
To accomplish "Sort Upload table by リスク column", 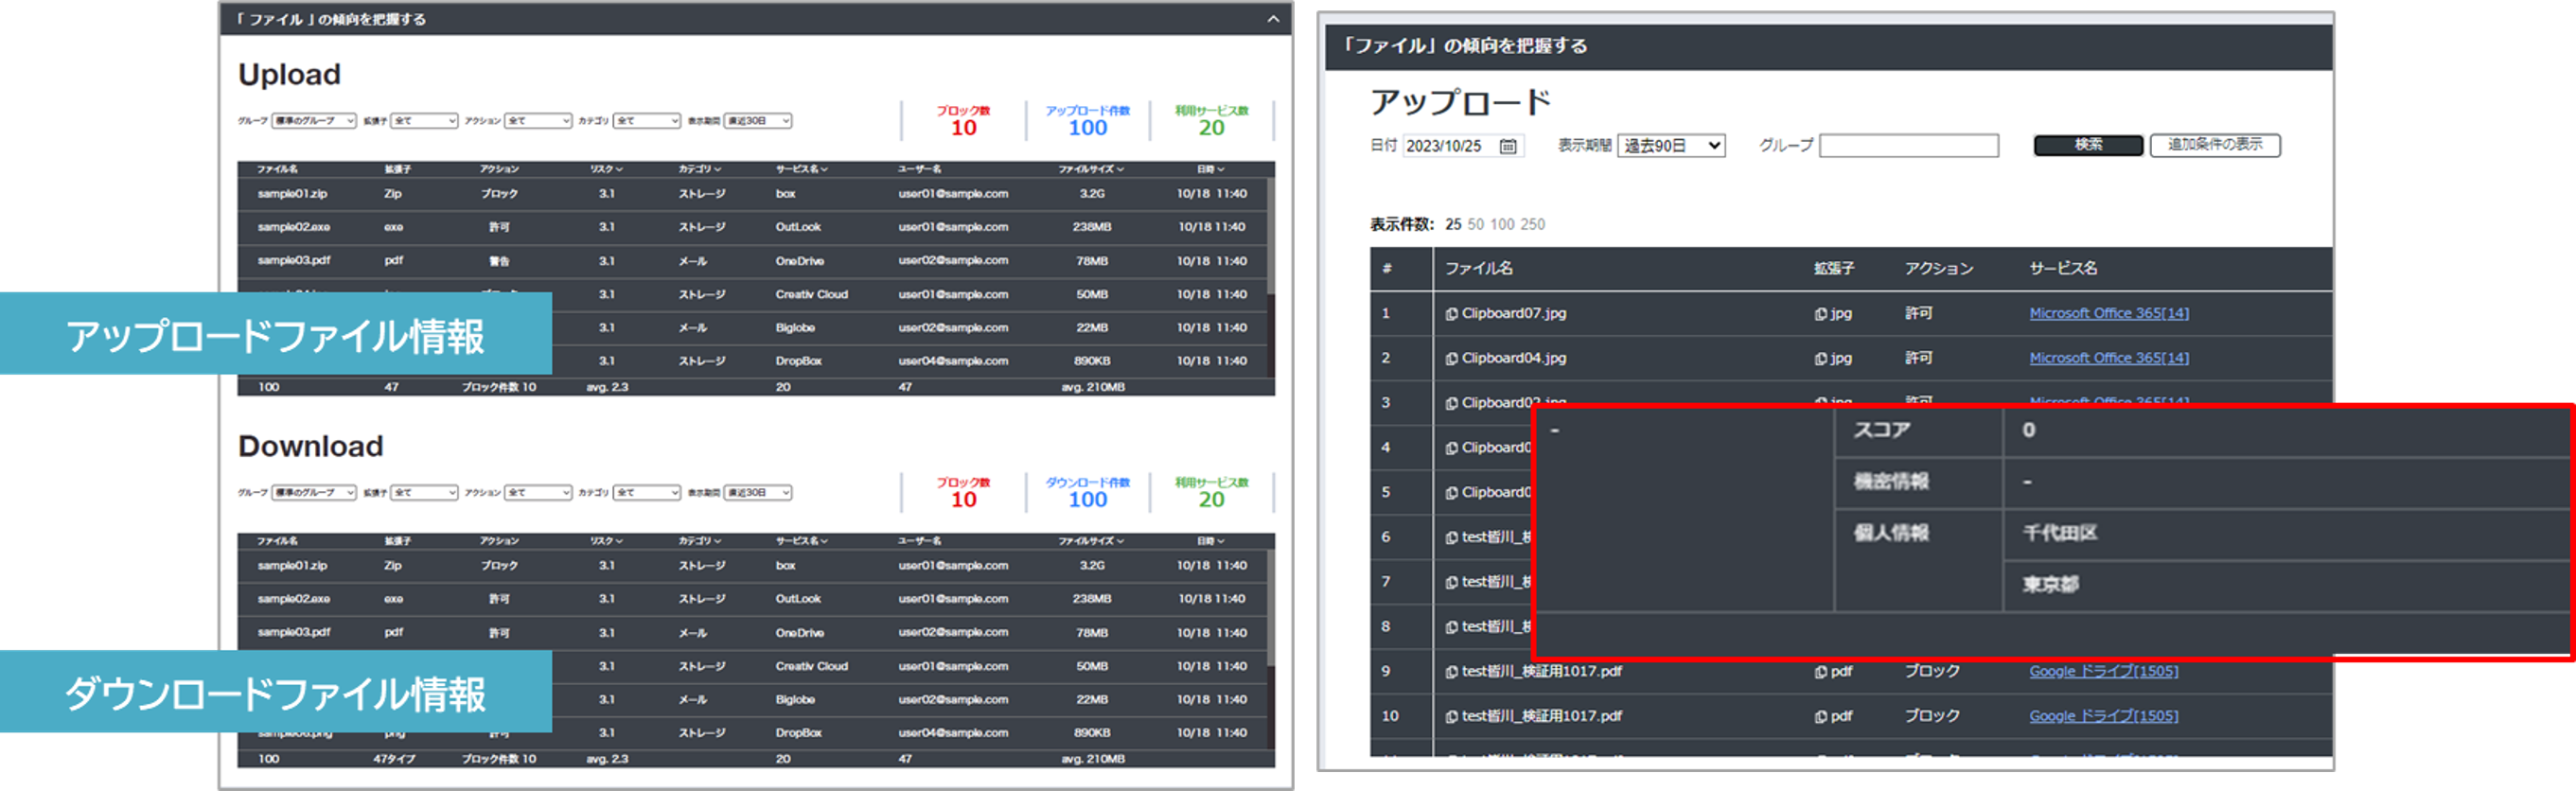I will pos(606,169).
